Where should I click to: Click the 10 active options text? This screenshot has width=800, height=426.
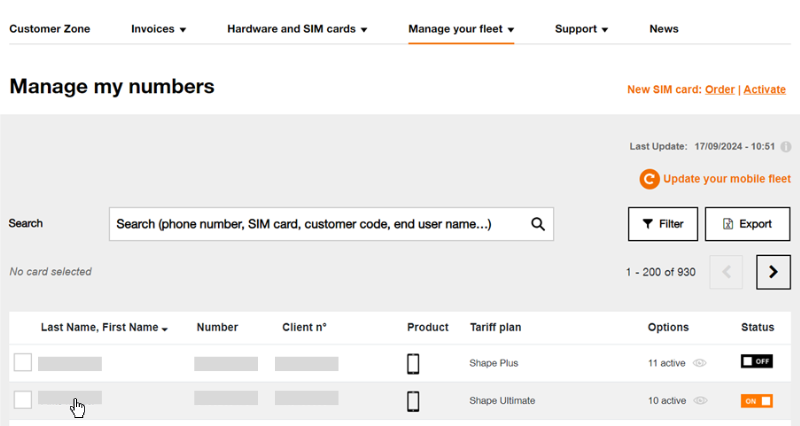pyautogui.click(x=667, y=401)
